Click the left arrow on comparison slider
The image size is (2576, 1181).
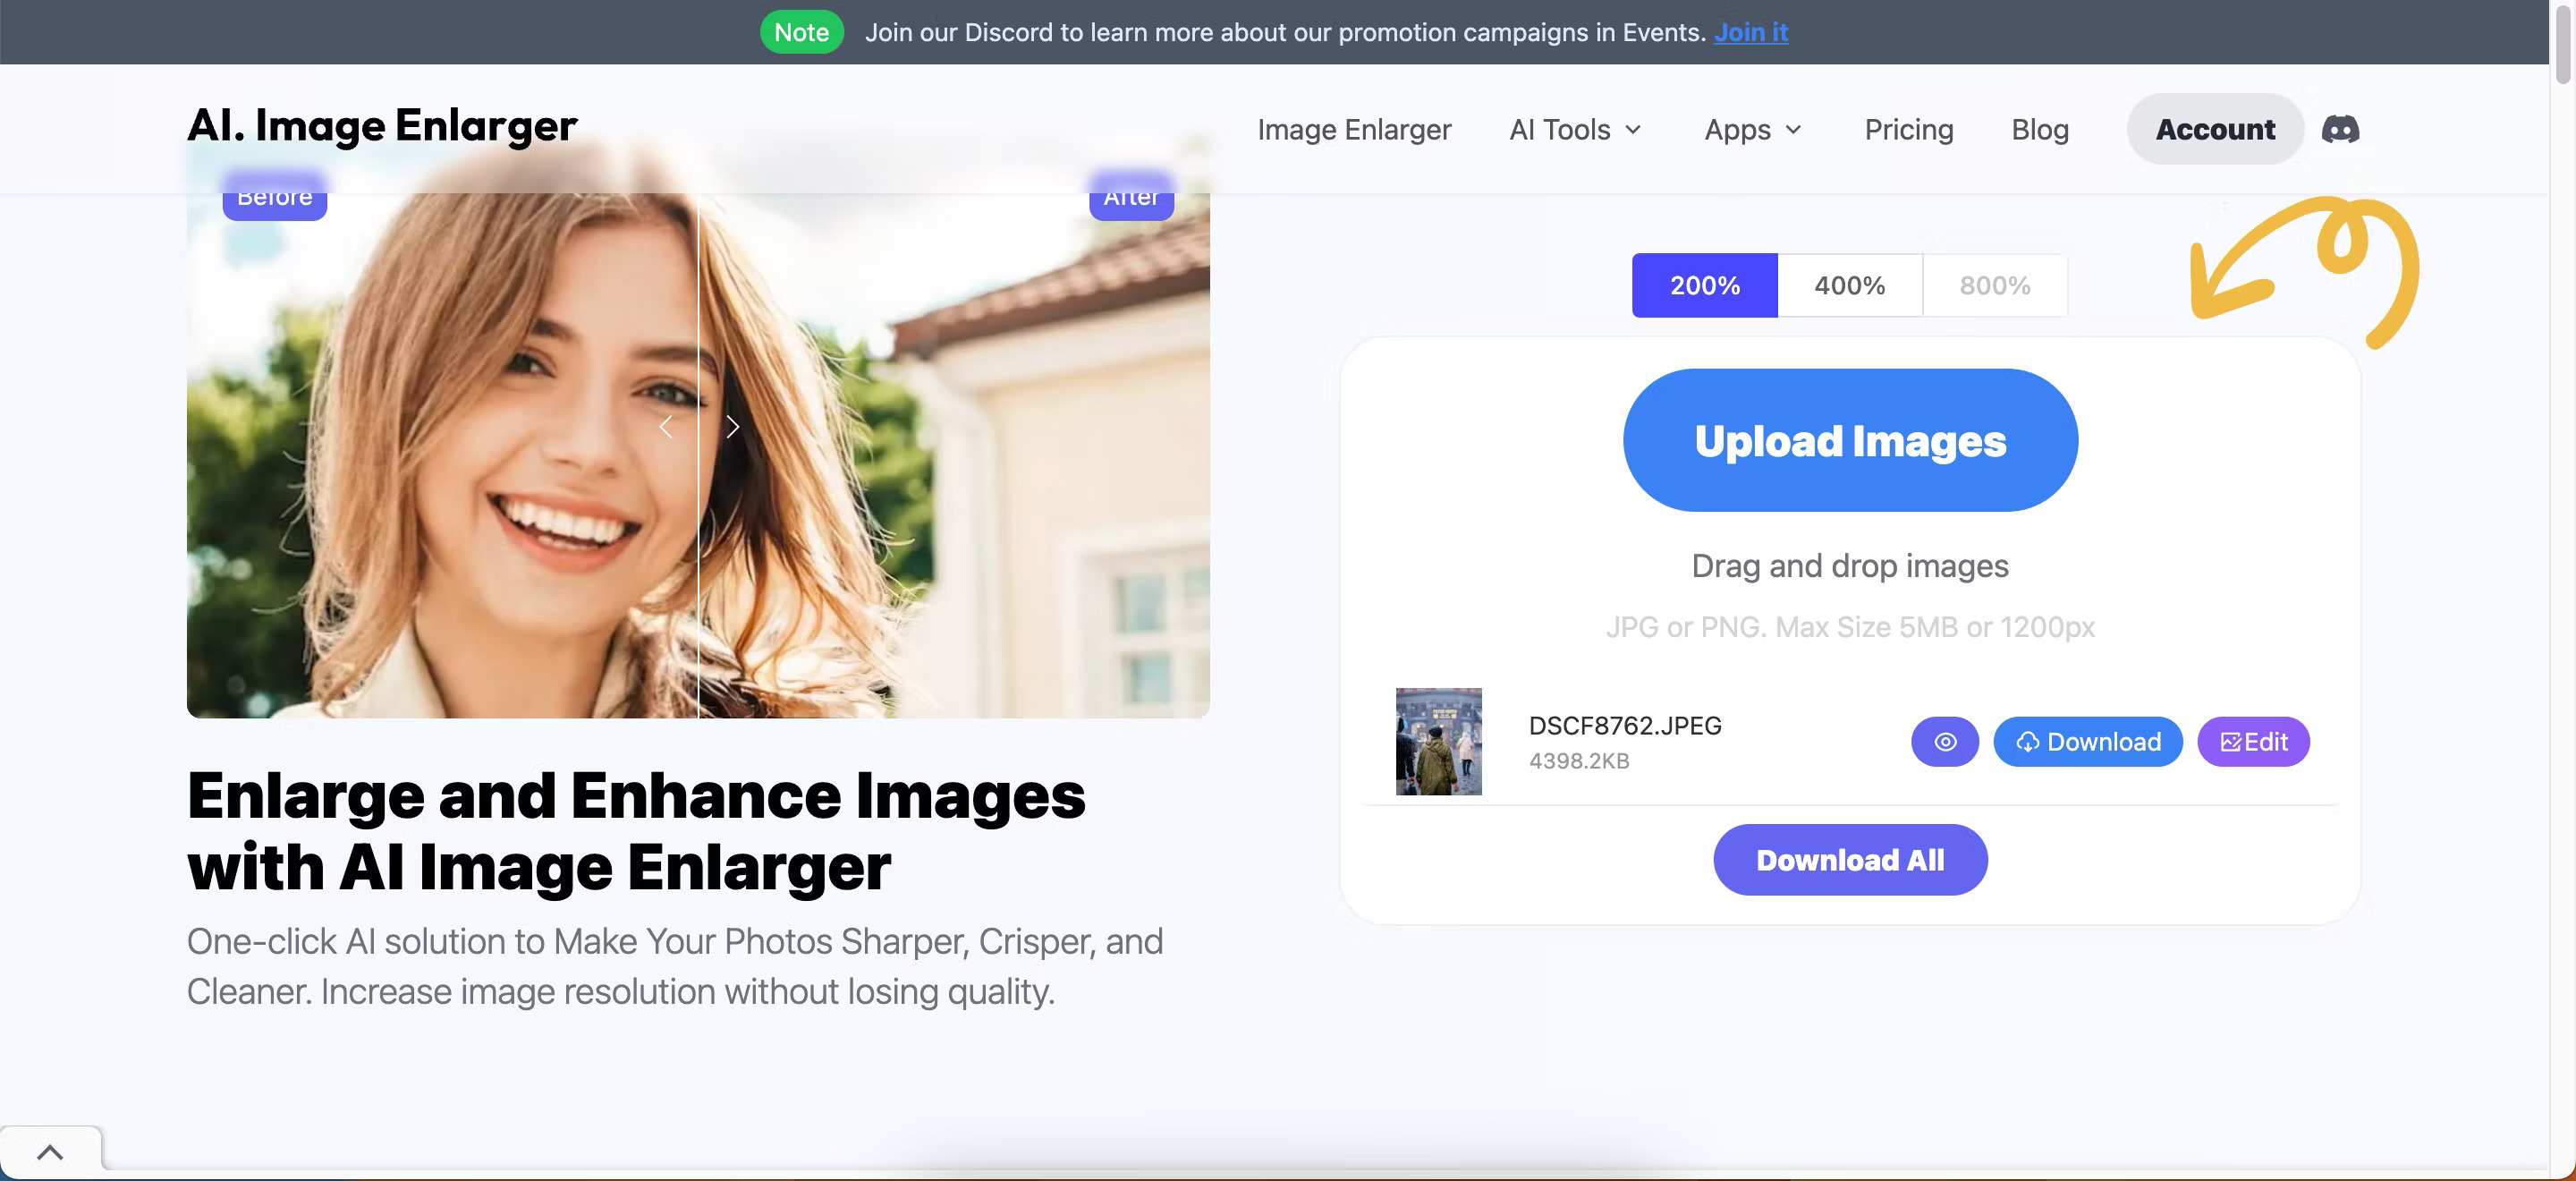click(665, 426)
